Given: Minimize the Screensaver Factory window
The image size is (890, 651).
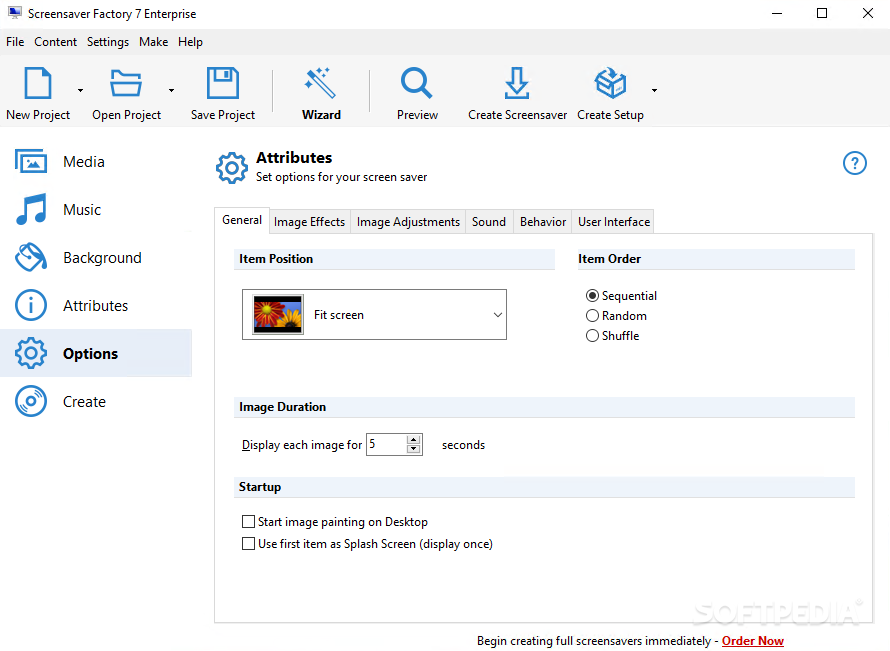Looking at the screenshot, I should [777, 13].
